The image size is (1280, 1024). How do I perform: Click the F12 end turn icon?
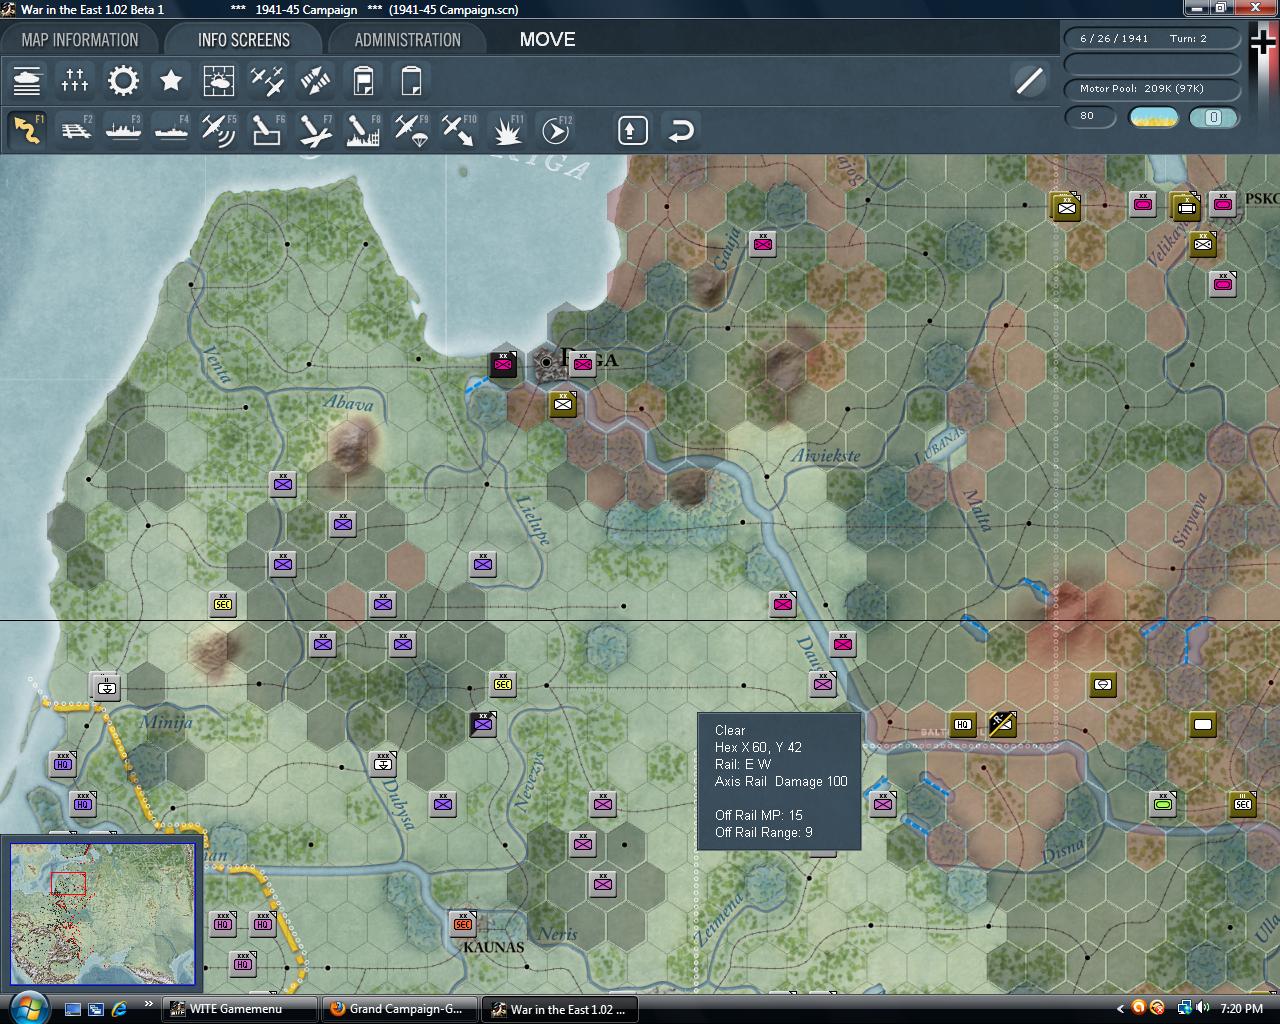pyautogui.click(x=556, y=130)
